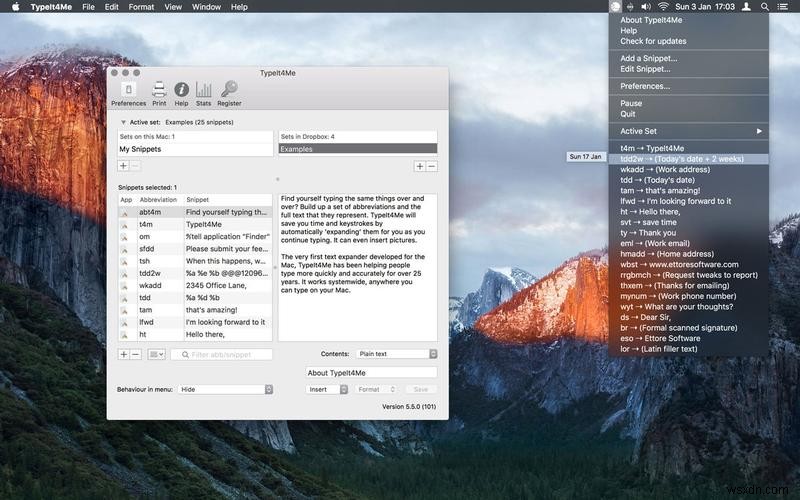The image size is (800, 500).
Task: Click the Snippet column header
Action: [228, 200]
